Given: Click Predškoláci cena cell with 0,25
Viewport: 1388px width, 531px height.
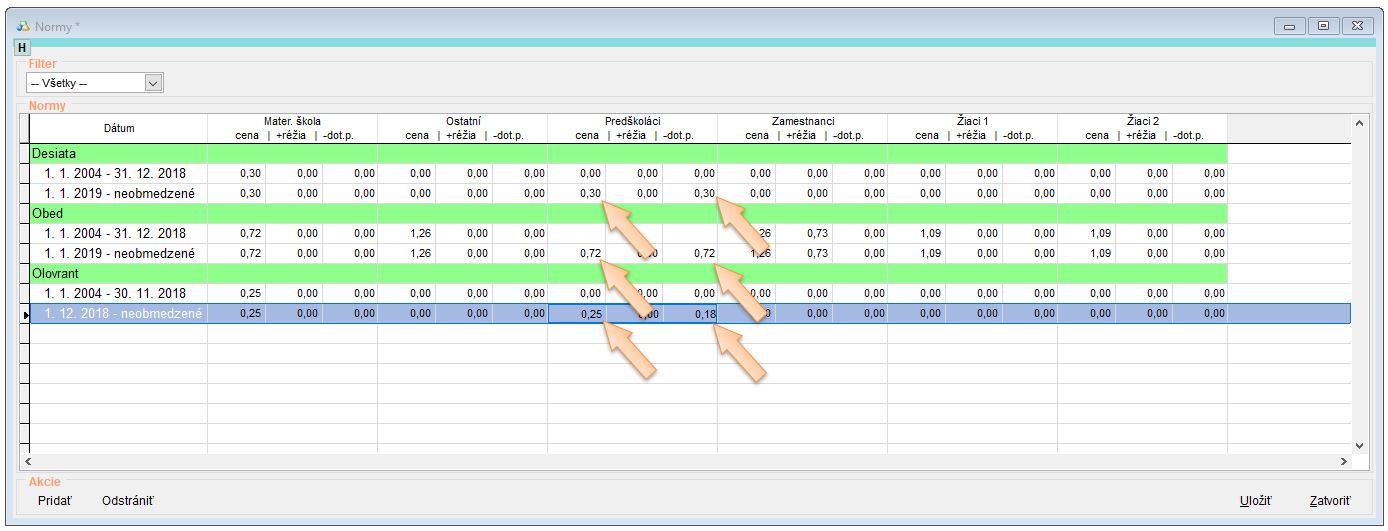Looking at the screenshot, I should coord(579,314).
